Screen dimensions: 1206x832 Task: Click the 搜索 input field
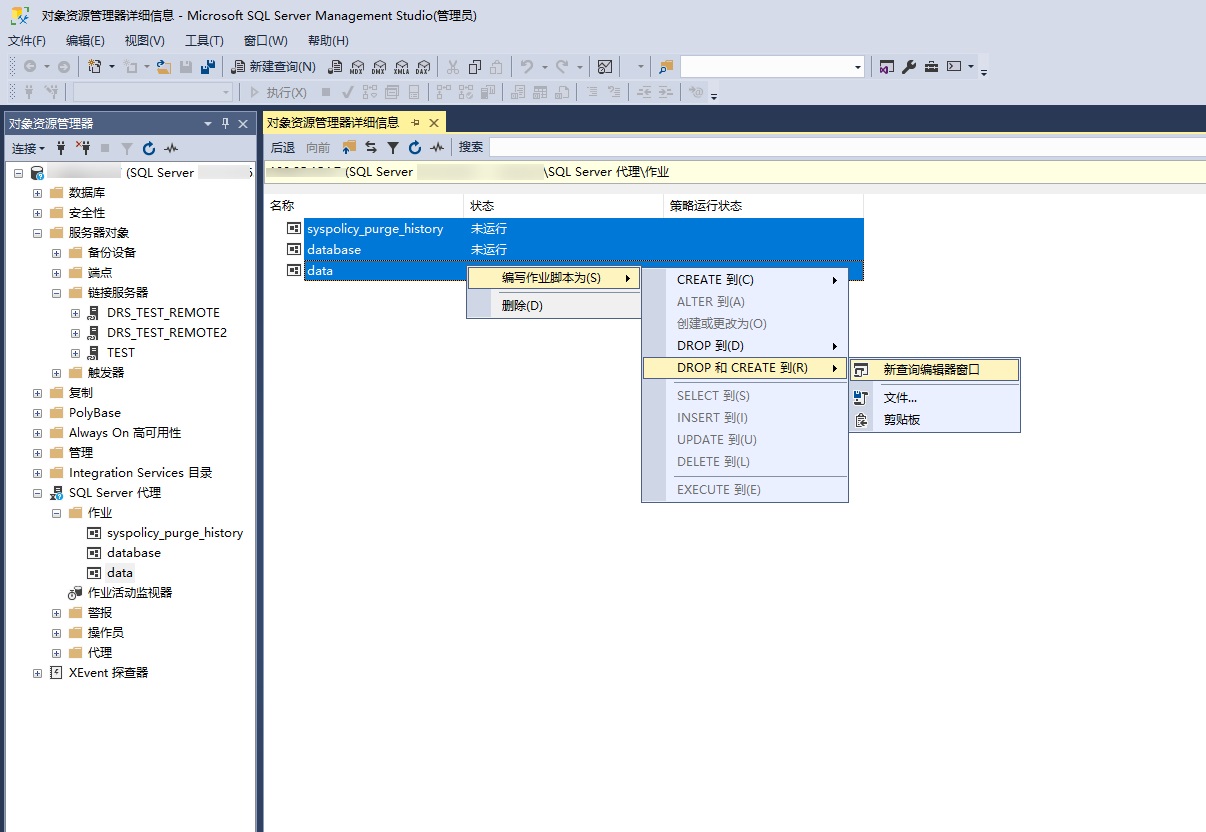[846, 147]
